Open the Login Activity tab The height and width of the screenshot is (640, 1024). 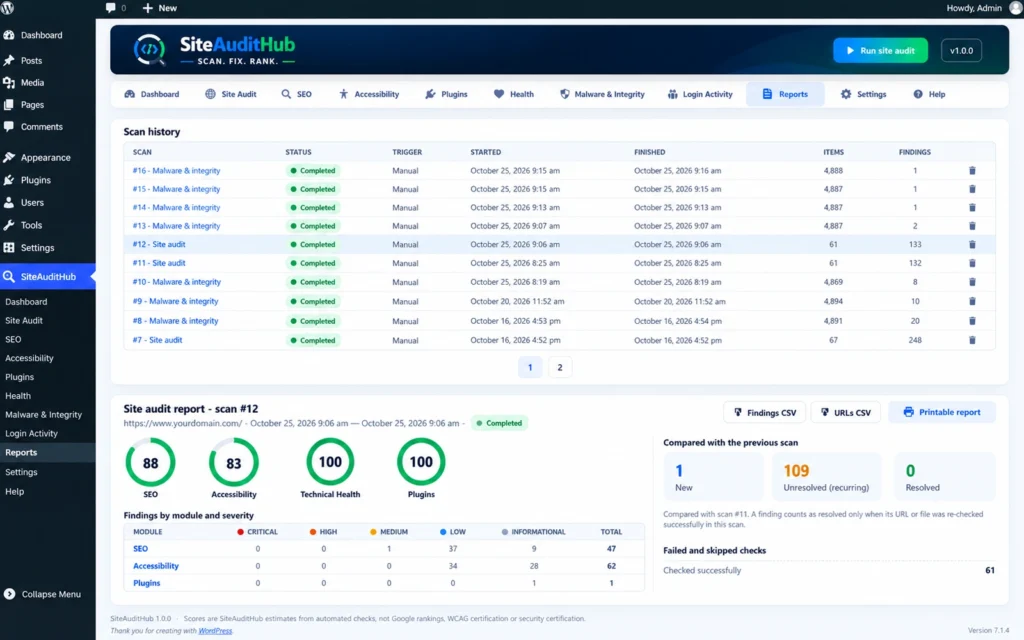[x=700, y=94]
